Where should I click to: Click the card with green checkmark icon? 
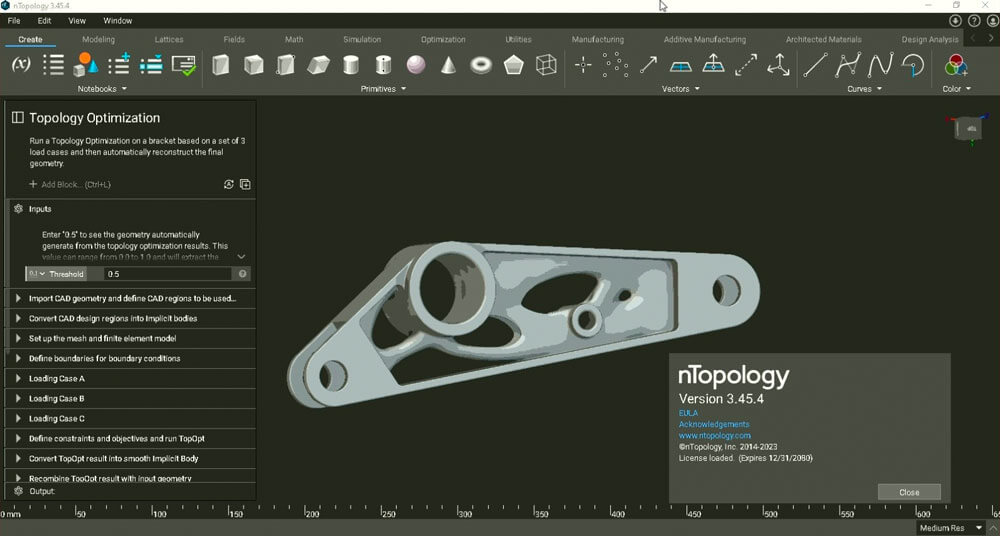tap(184, 65)
